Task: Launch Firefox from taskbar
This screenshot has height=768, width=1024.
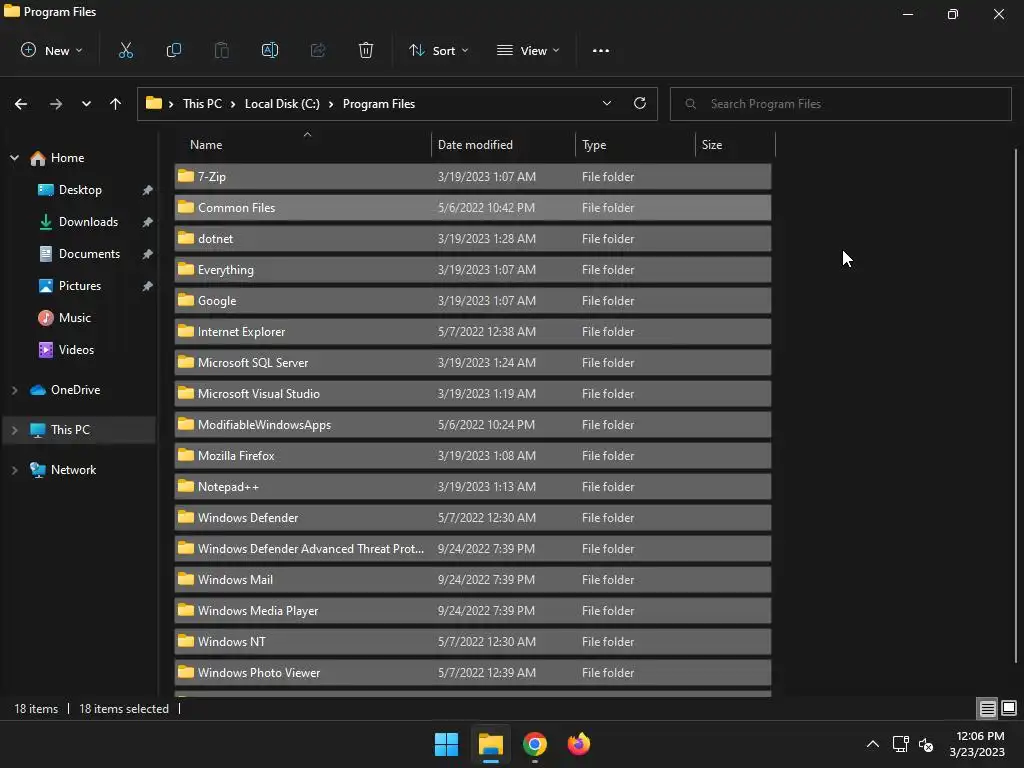Action: pos(579,744)
